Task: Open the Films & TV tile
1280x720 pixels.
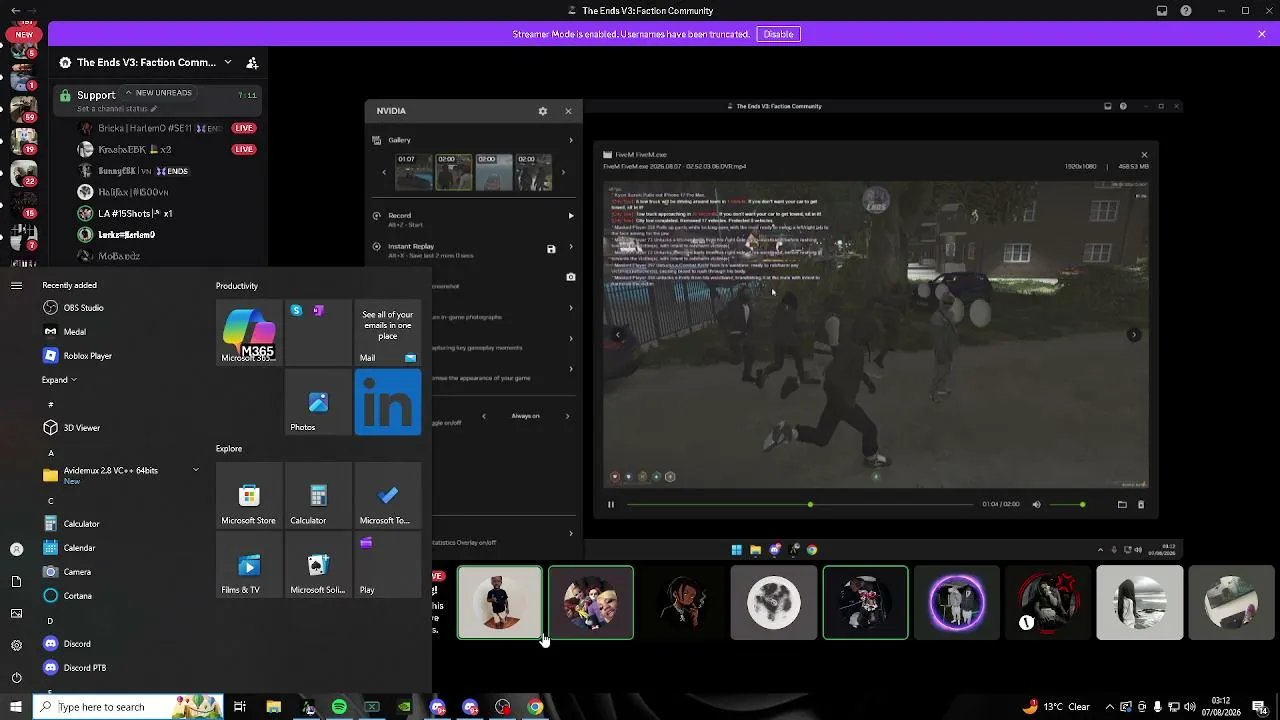Action: 249,565
